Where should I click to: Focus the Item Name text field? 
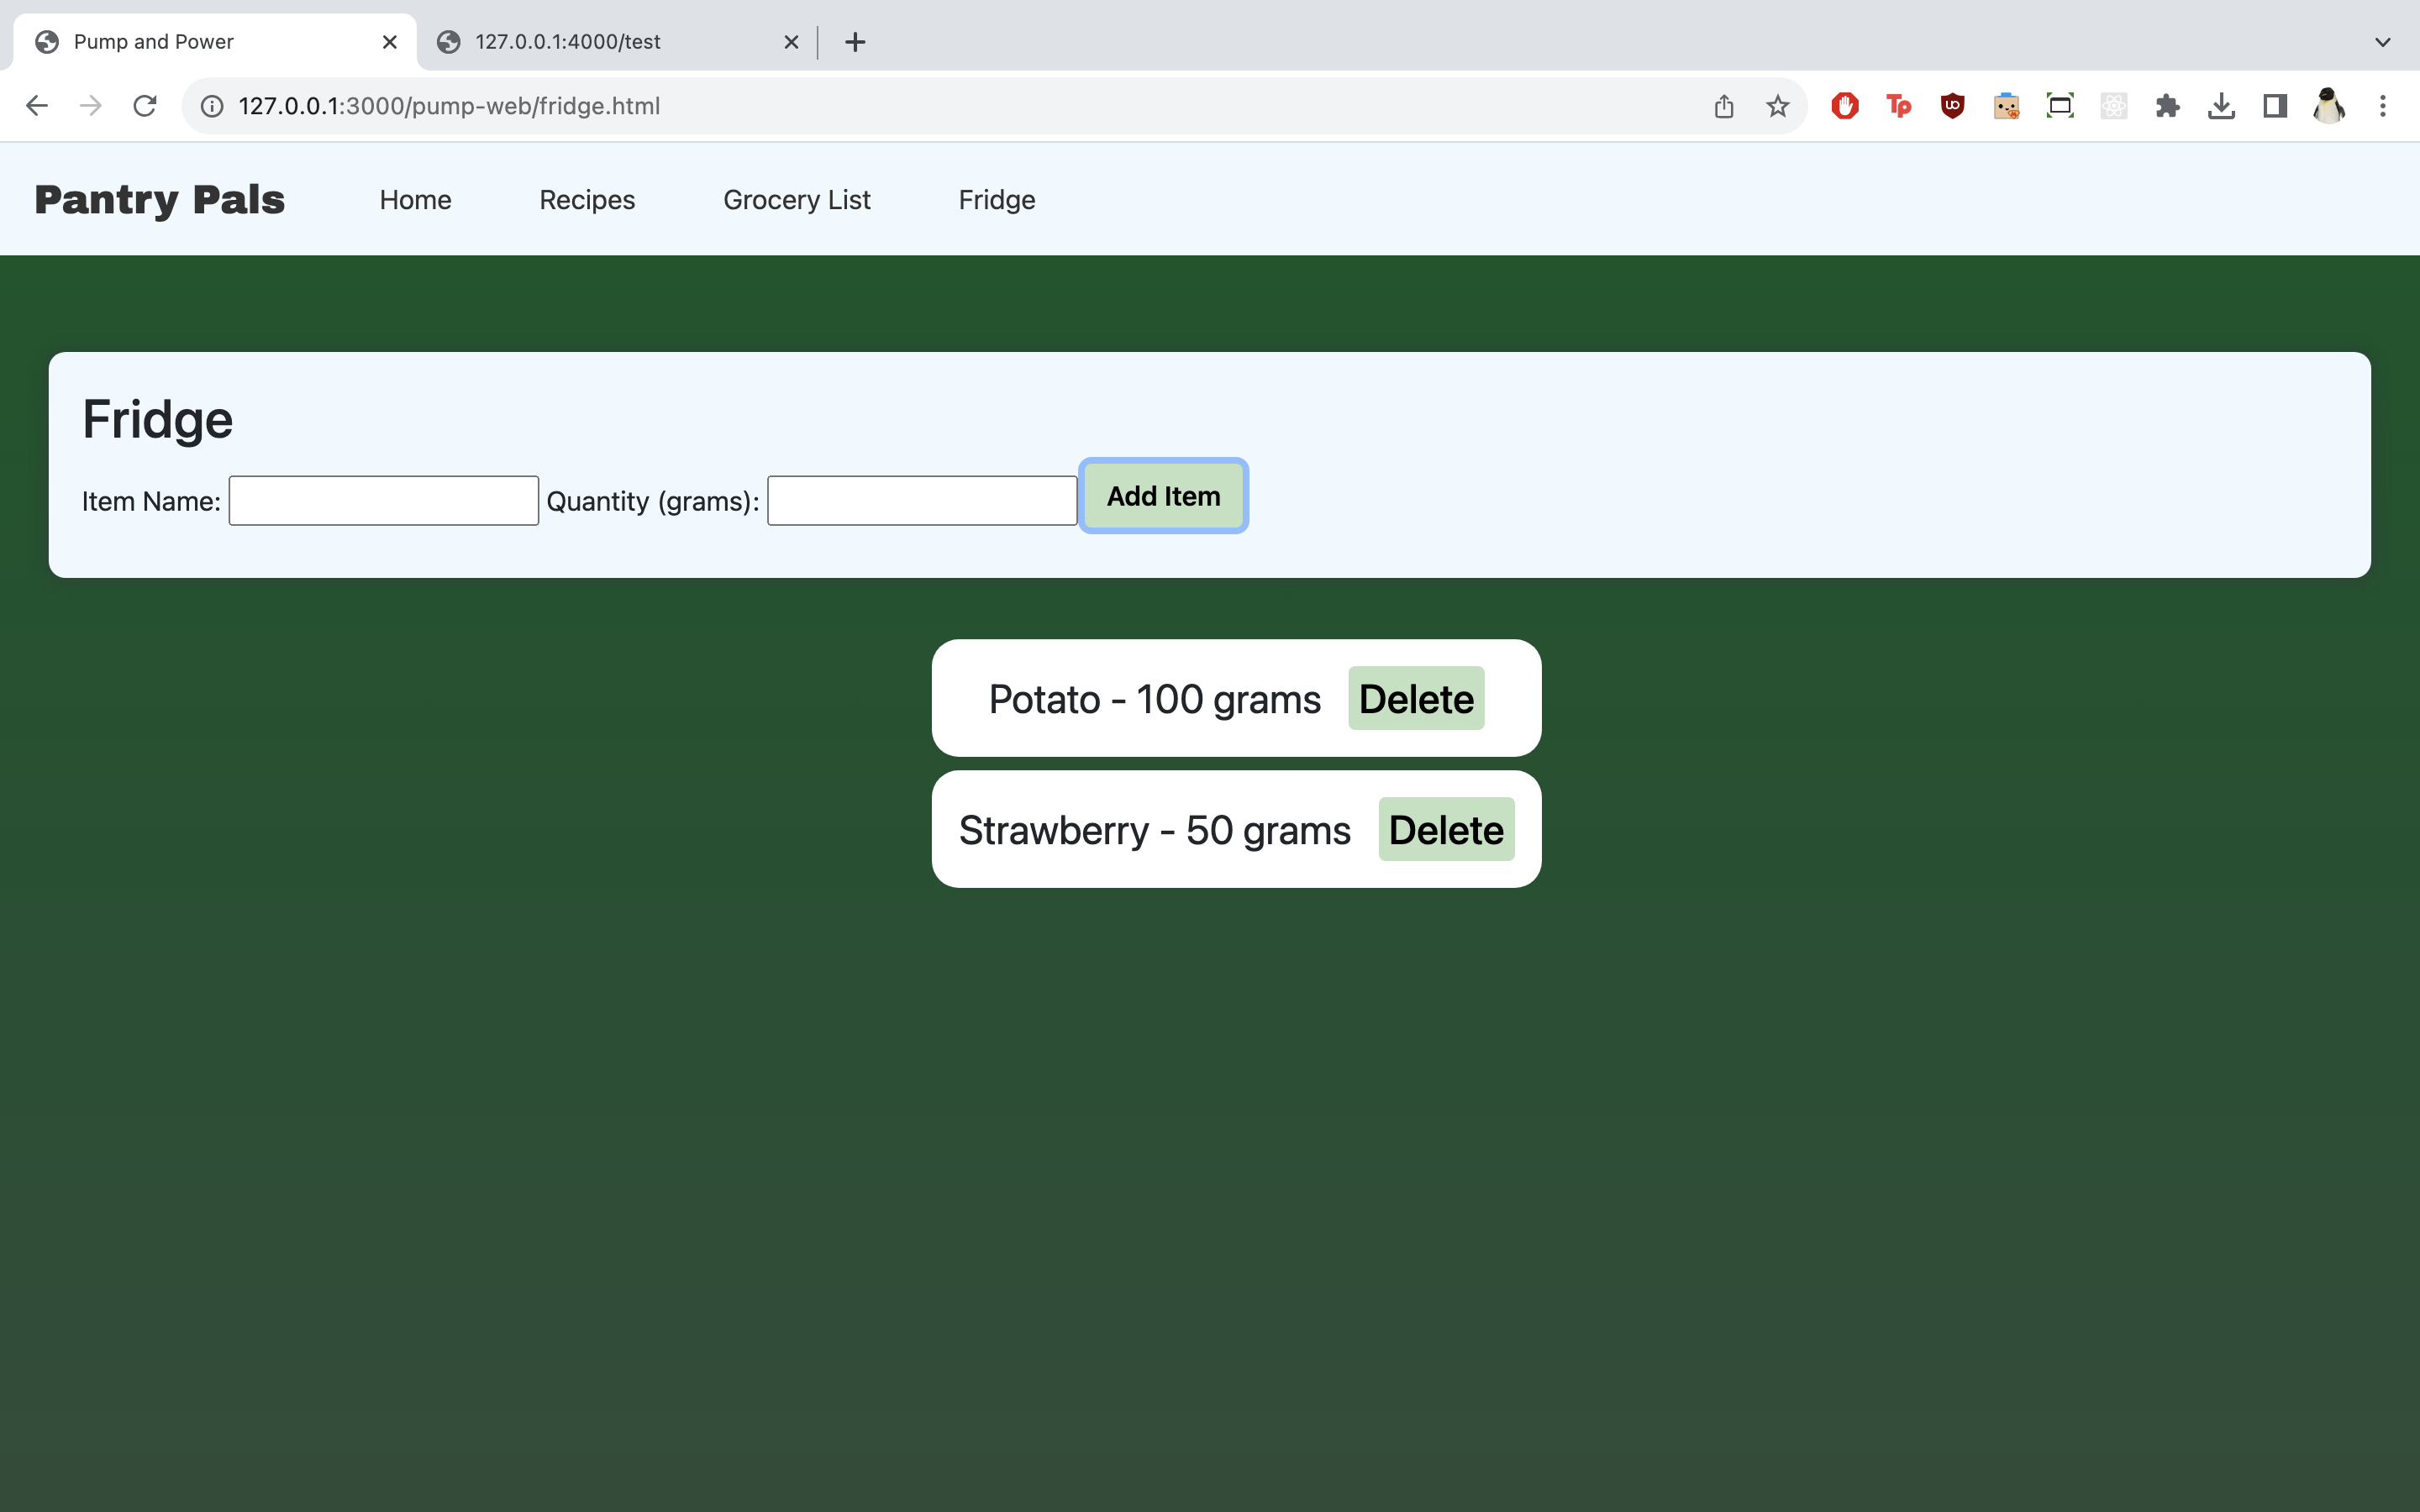[383, 501]
